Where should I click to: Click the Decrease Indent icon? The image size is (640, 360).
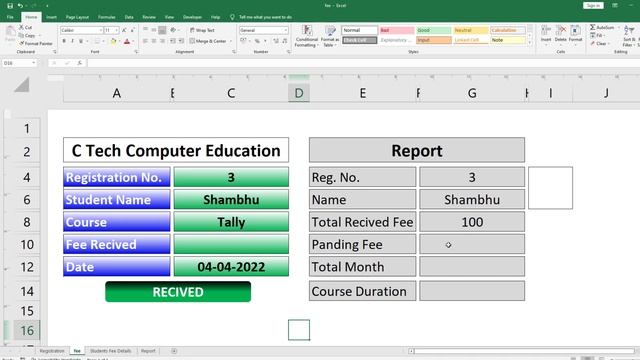click(173, 41)
